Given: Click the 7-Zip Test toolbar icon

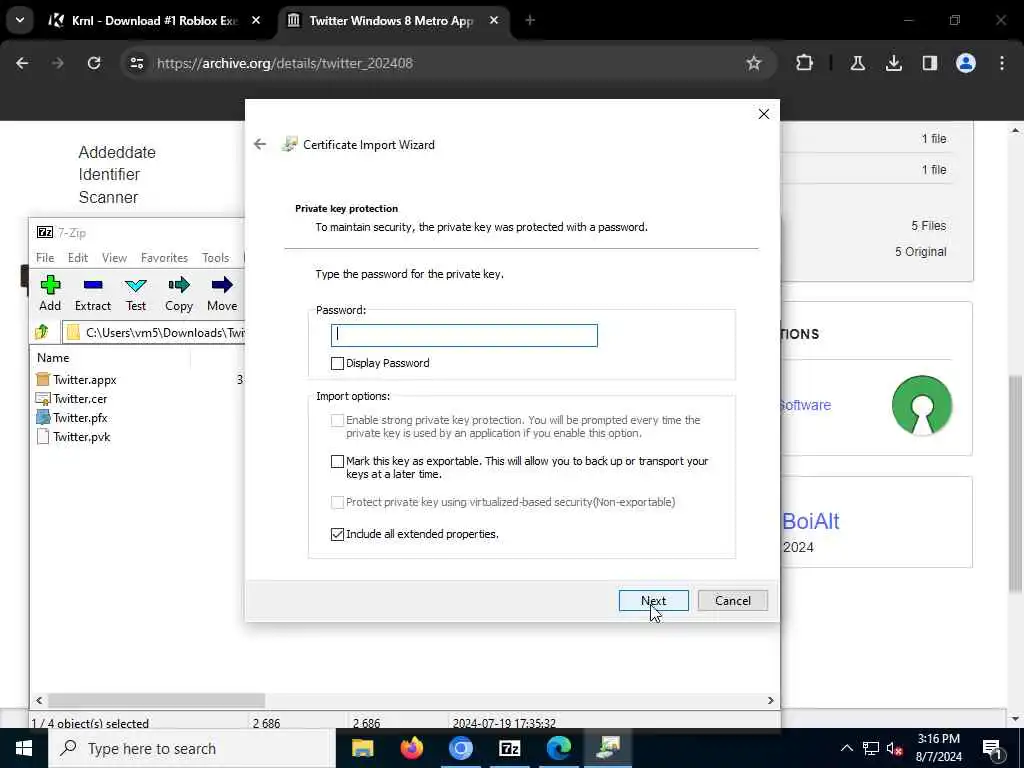Looking at the screenshot, I should (136, 285).
